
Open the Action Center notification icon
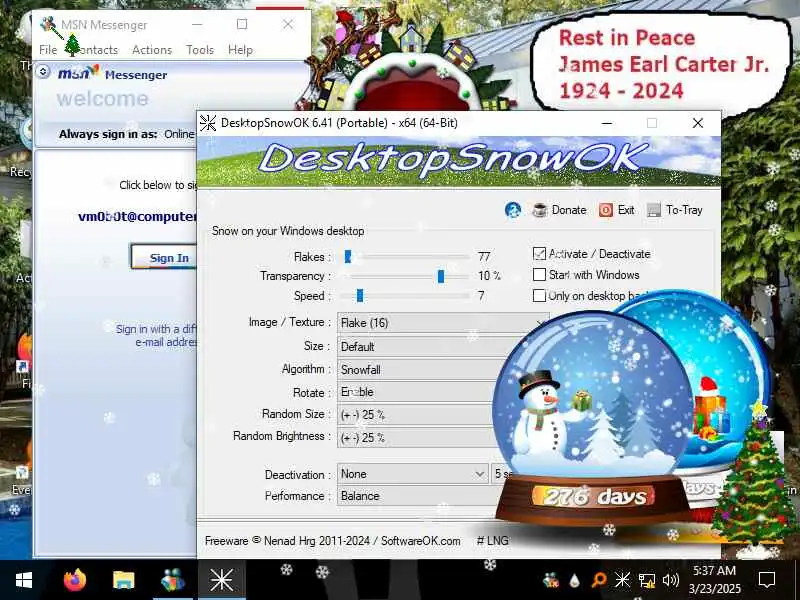(767, 580)
